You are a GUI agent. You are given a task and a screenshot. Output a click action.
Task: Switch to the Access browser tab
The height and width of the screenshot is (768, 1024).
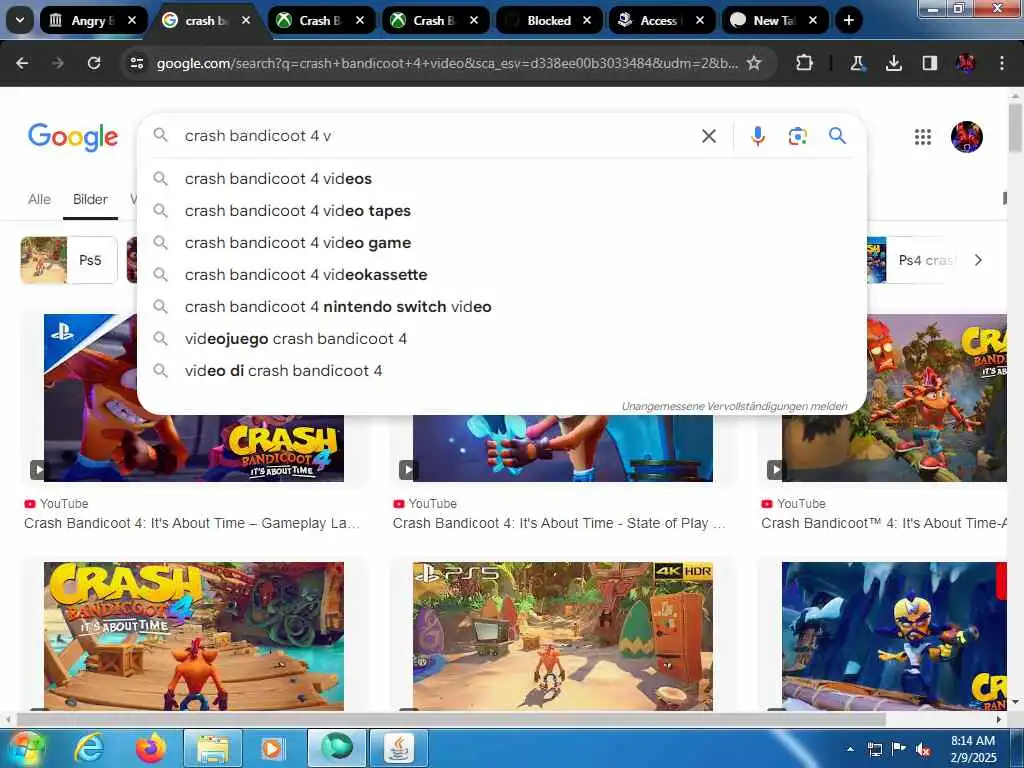pyautogui.click(x=662, y=20)
